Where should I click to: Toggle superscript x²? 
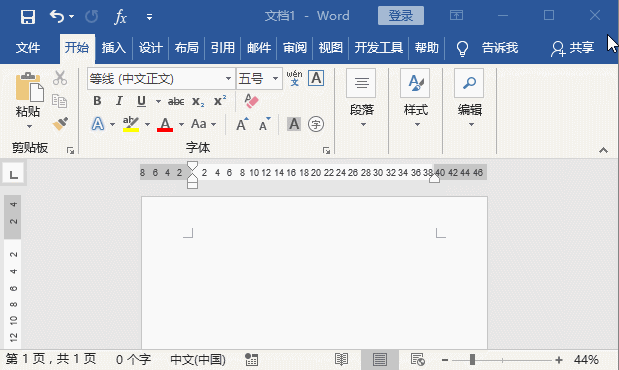tap(219, 101)
